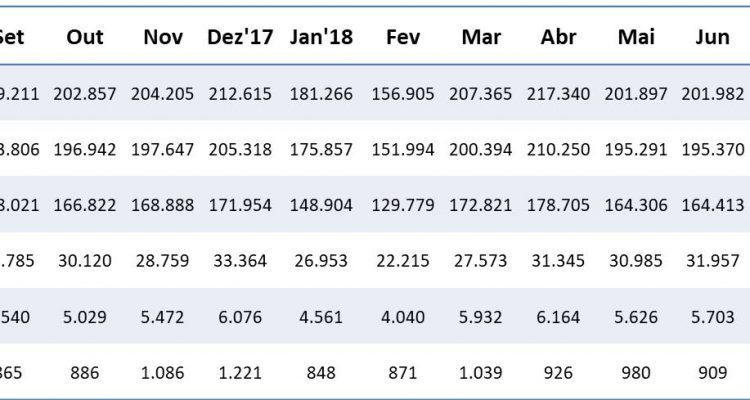Click the cell with value 30.985
Screen dimensions: 750x400
point(635,261)
